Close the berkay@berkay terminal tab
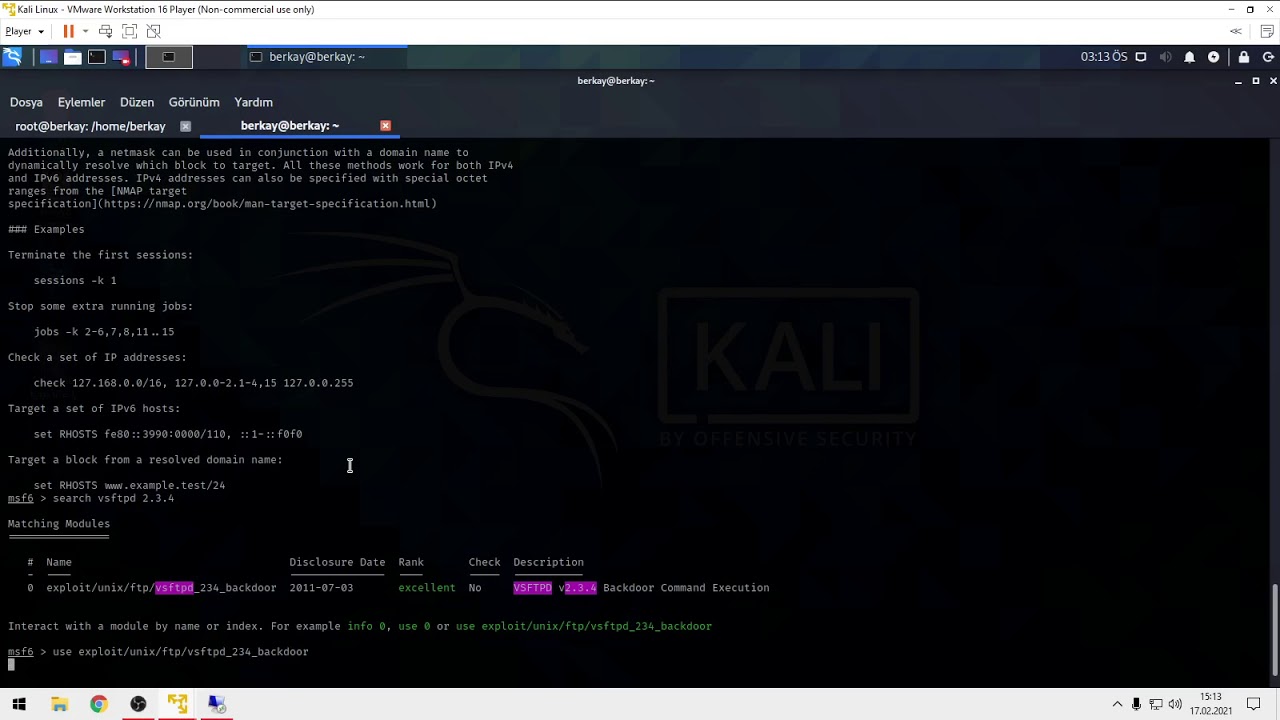The height and width of the screenshot is (720, 1280). (x=385, y=126)
